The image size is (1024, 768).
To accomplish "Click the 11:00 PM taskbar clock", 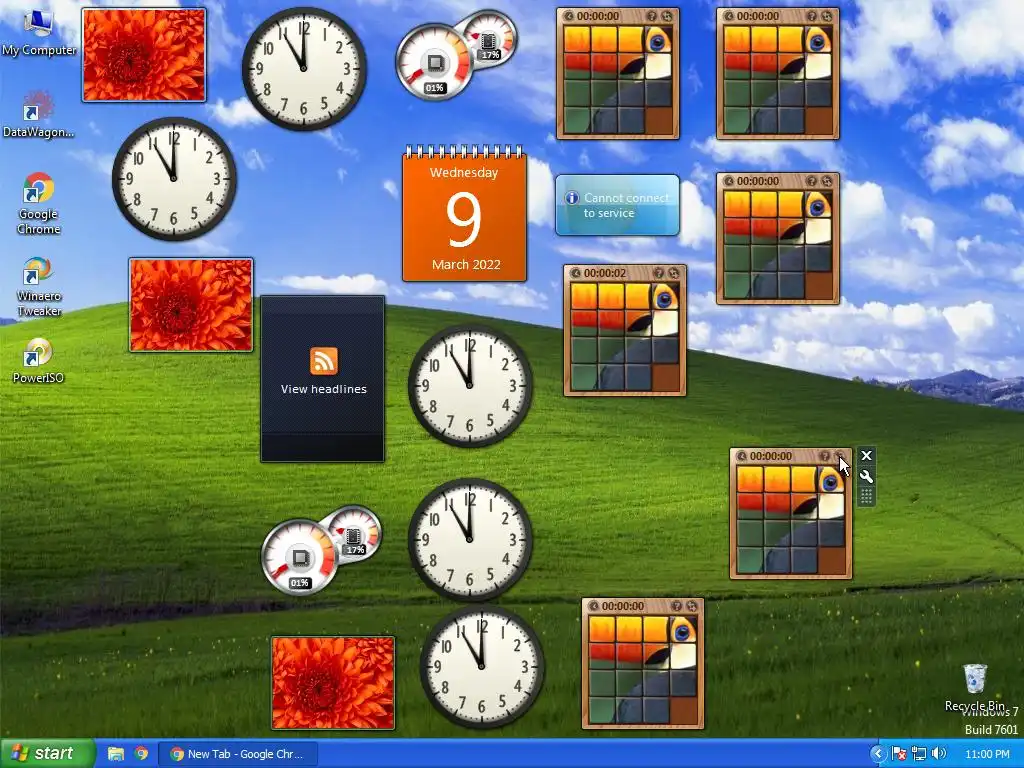I will coord(987,754).
